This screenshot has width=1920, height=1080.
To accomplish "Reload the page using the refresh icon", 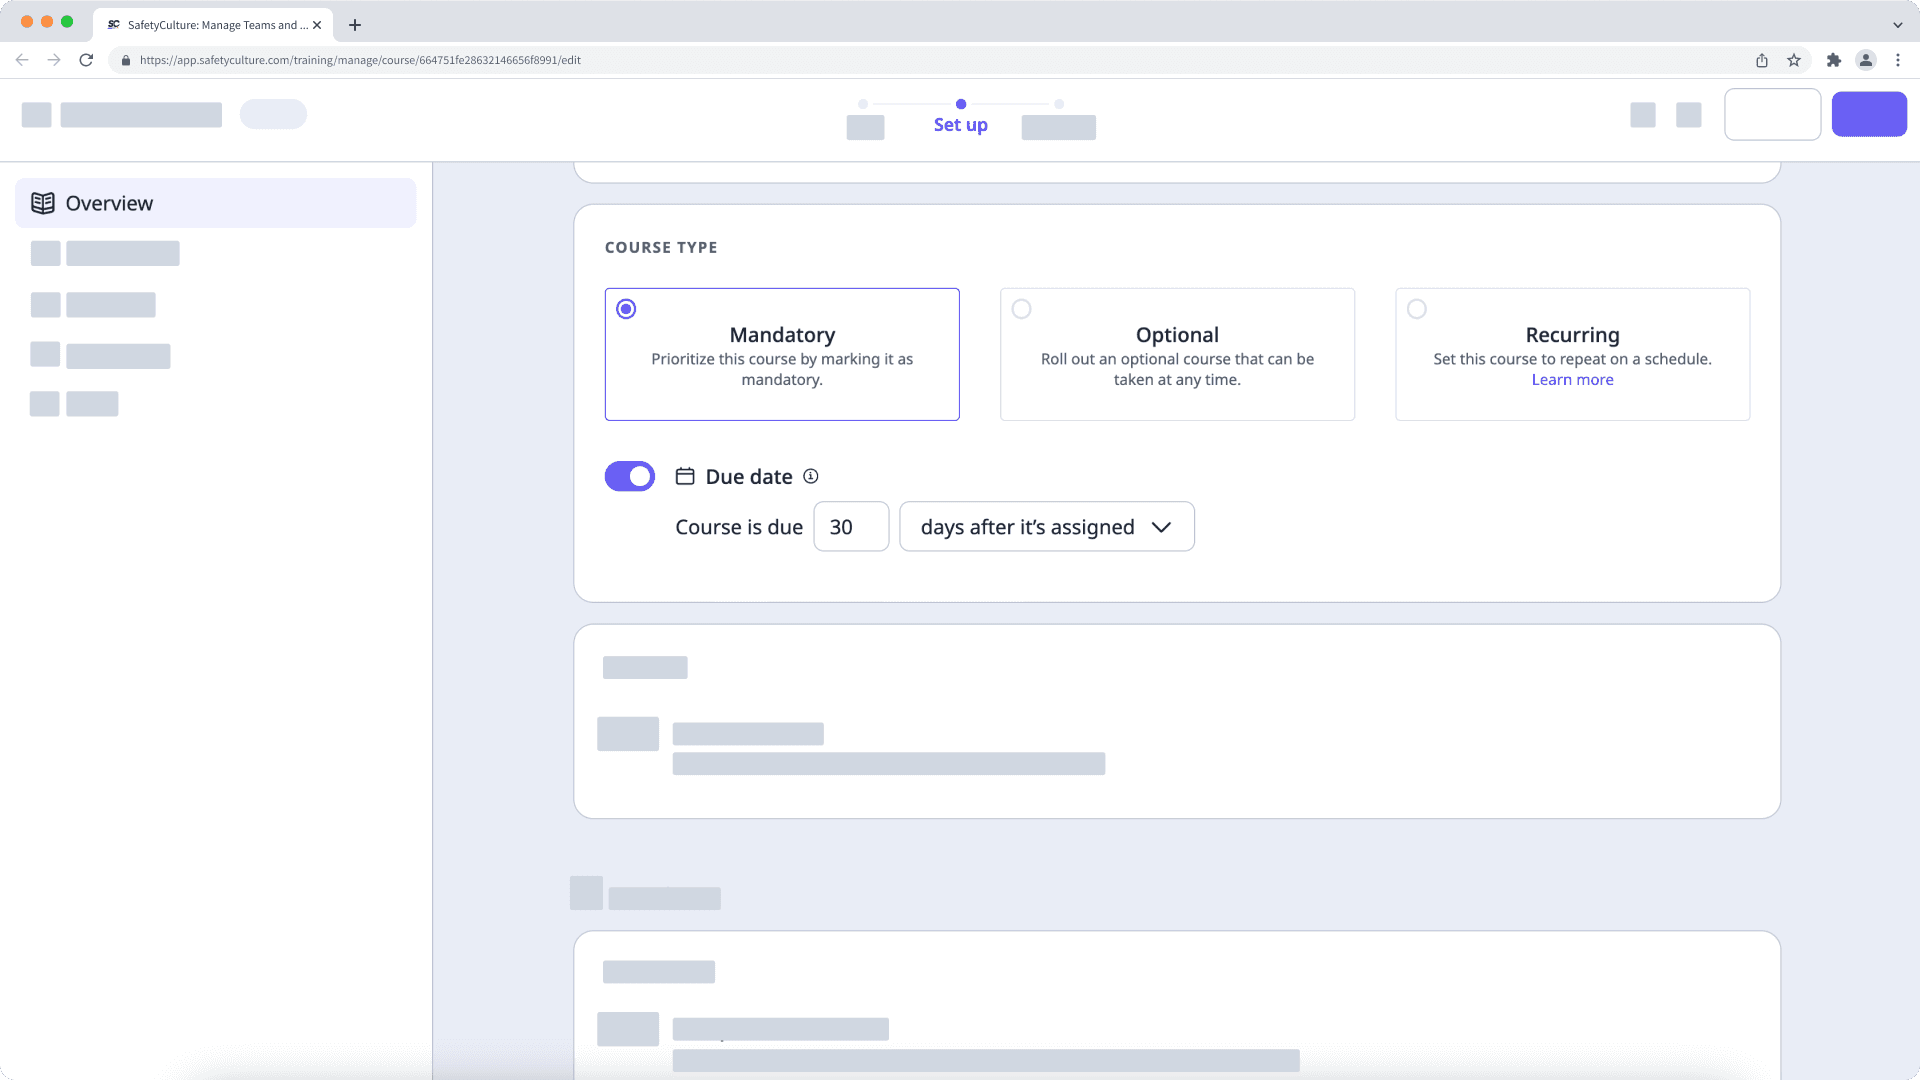I will point(85,60).
